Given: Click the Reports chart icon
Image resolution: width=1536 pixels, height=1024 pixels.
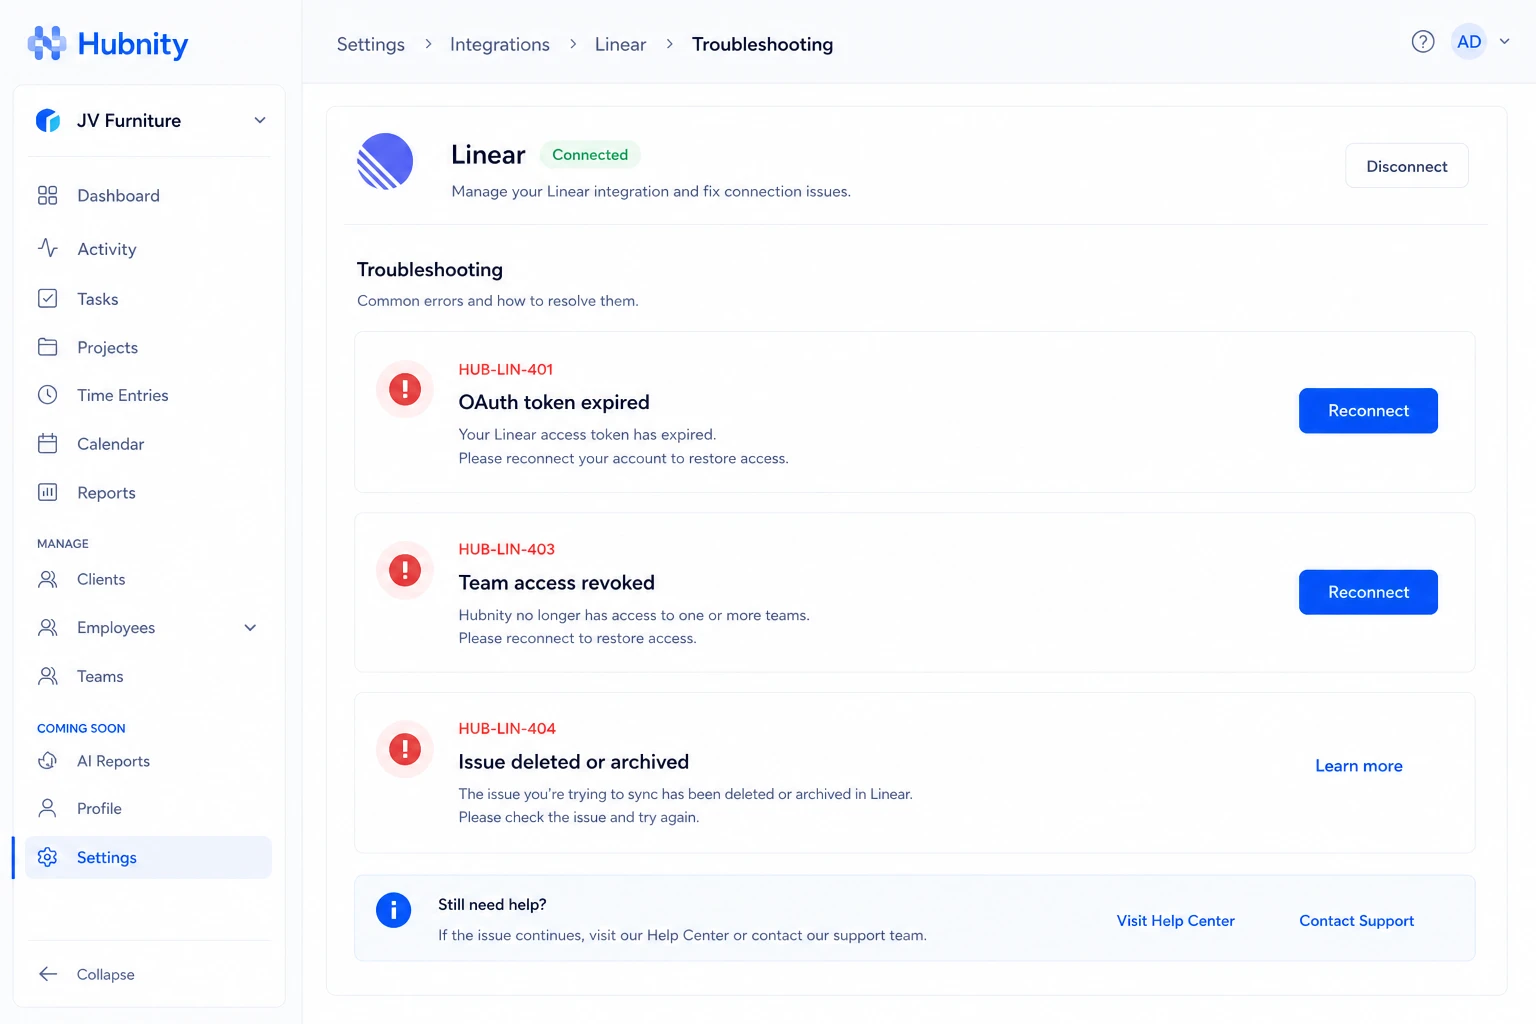Looking at the screenshot, I should (47, 492).
